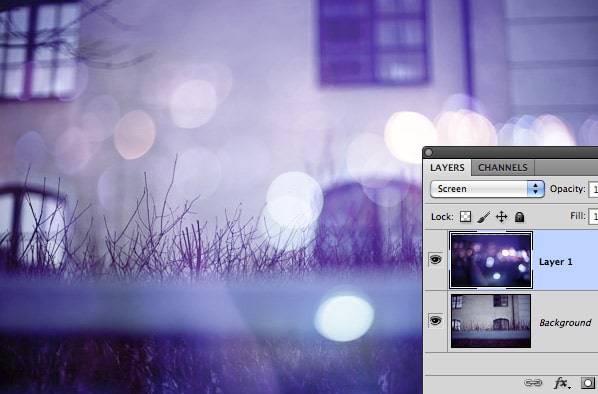Image resolution: width=598 pixels, height=394 pixels.
Task: Select the Layer 1 name label
Action: pyautogui.click(x=556, y=262)
